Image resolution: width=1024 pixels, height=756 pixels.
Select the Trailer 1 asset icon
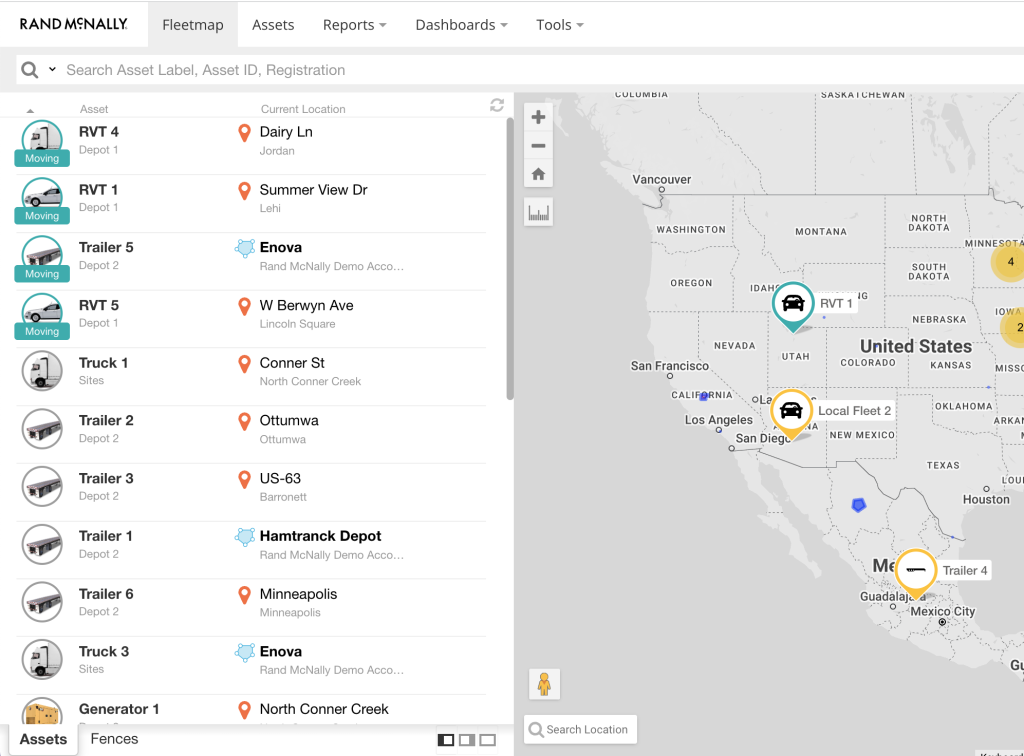tap(42, 544)
